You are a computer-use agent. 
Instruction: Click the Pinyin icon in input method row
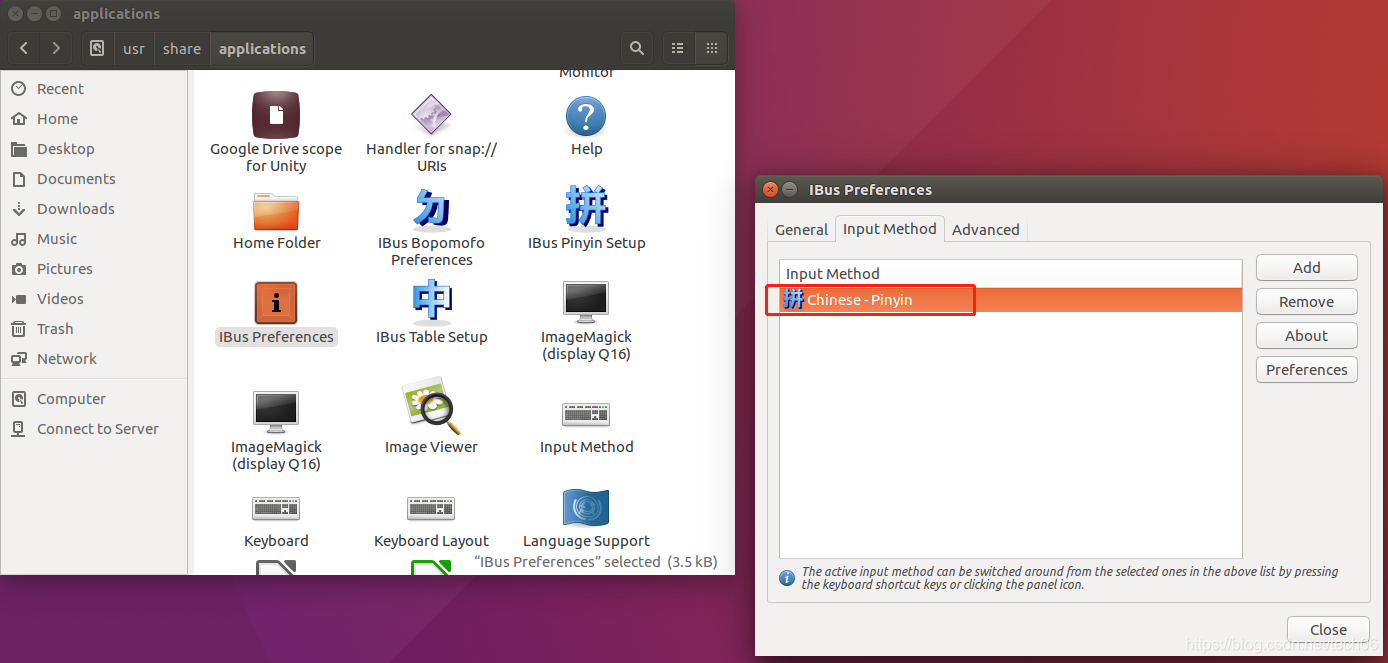pos(793,299)
